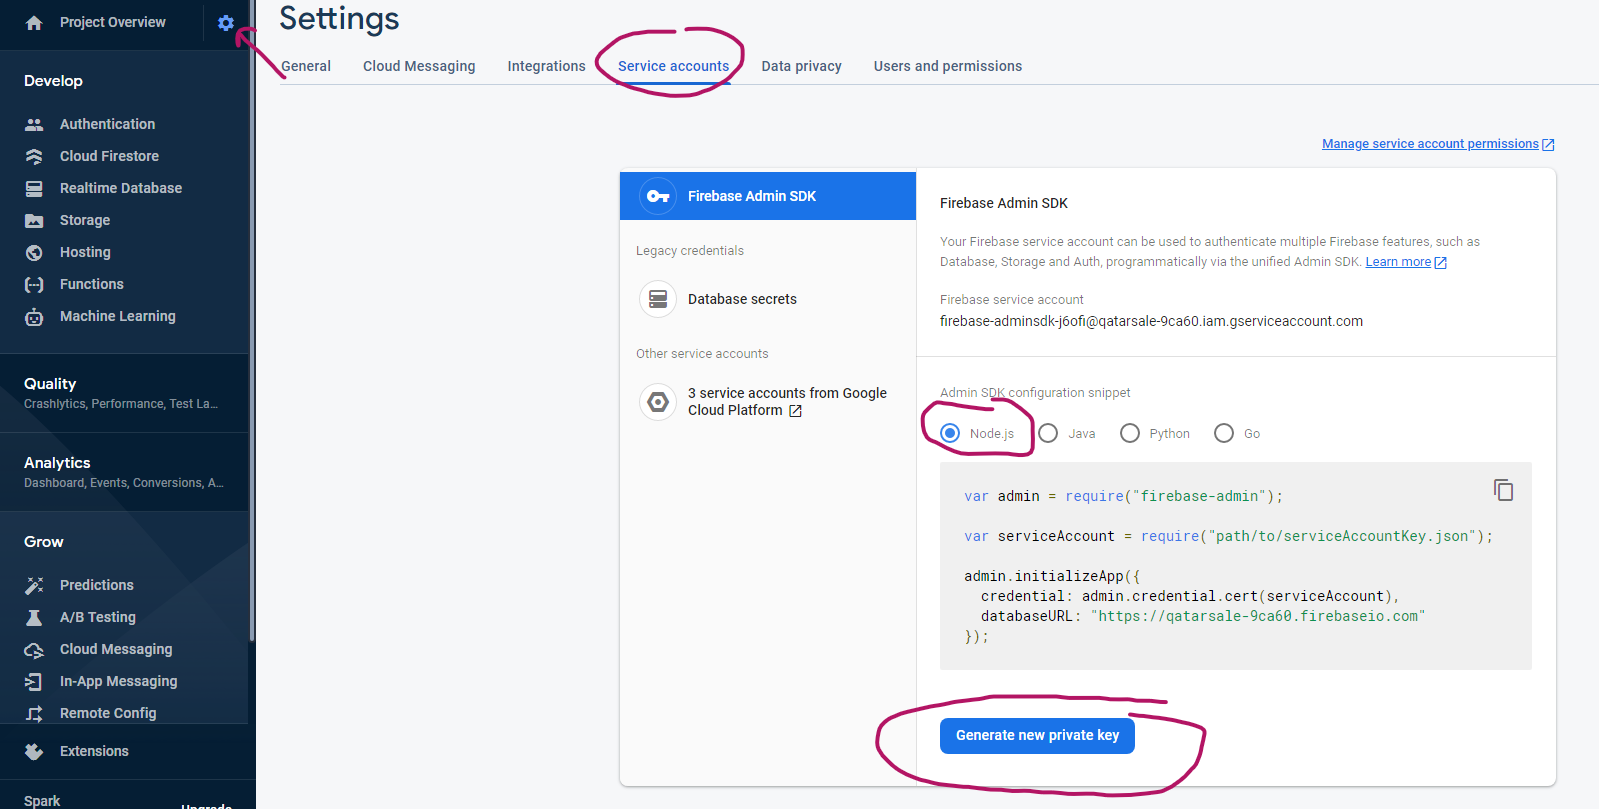Viewport: 1599px width, 809px height.
Task: Click the Firebase Admin SDK key icon
Action: [658, 196]
